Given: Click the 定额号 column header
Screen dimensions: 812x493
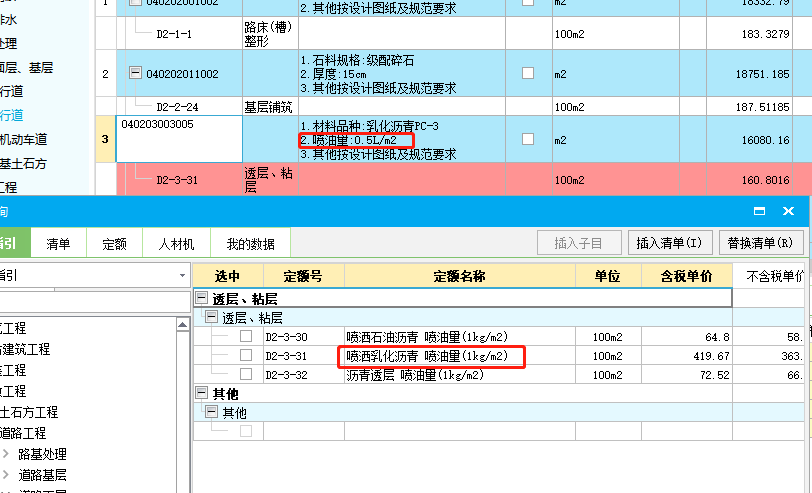Looking at the screenshot, I should coord(303,276).
